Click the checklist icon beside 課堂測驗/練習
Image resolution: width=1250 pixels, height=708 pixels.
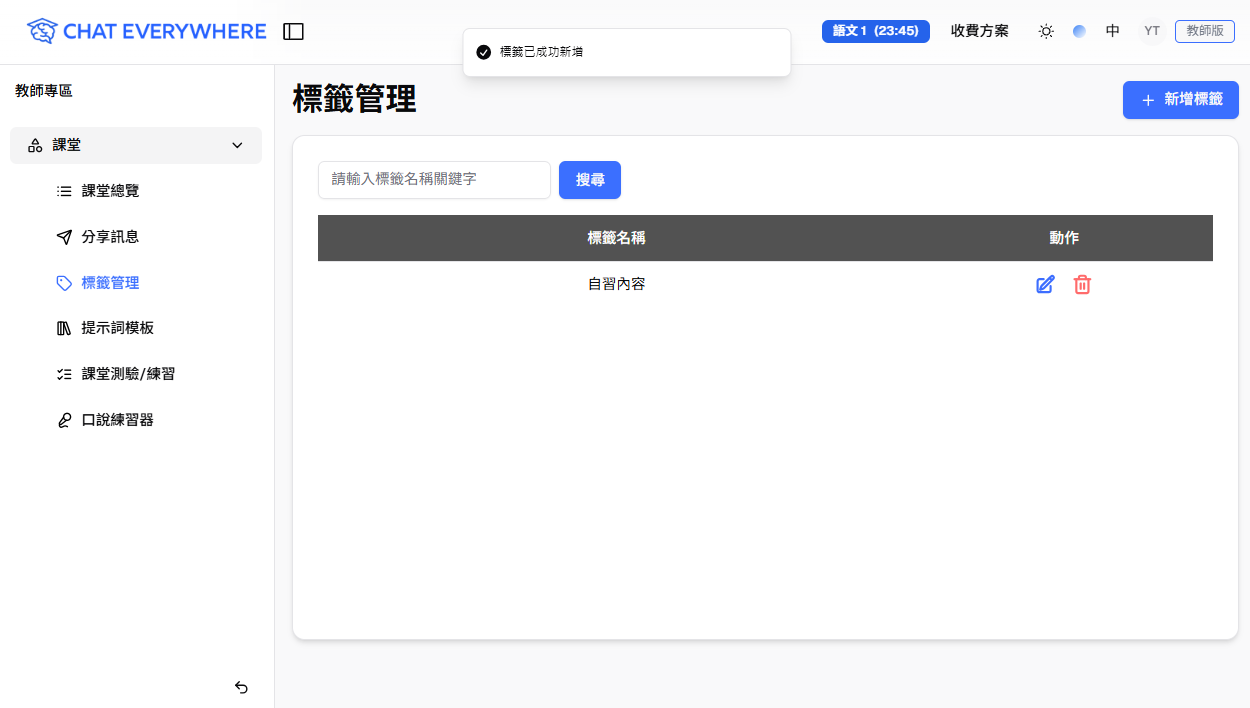coord(64,374)
